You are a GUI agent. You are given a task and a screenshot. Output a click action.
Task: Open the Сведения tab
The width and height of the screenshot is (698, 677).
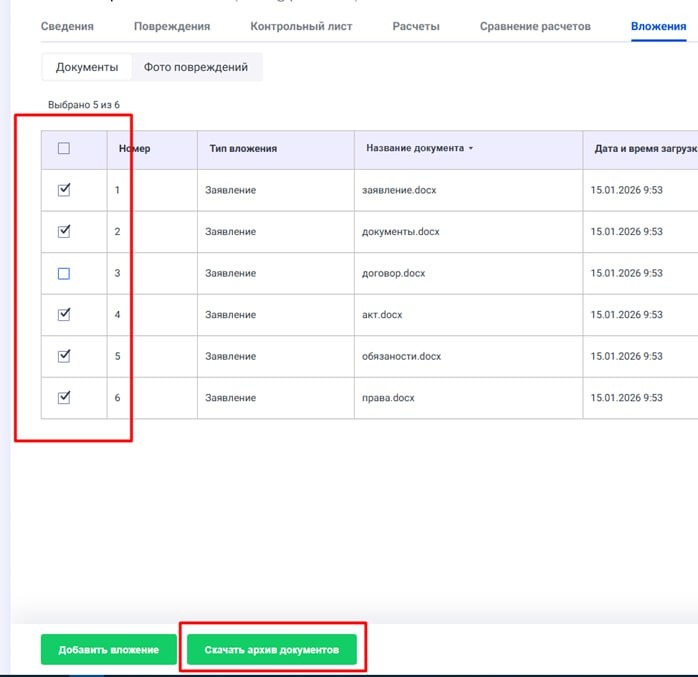(x=67, y=26)
